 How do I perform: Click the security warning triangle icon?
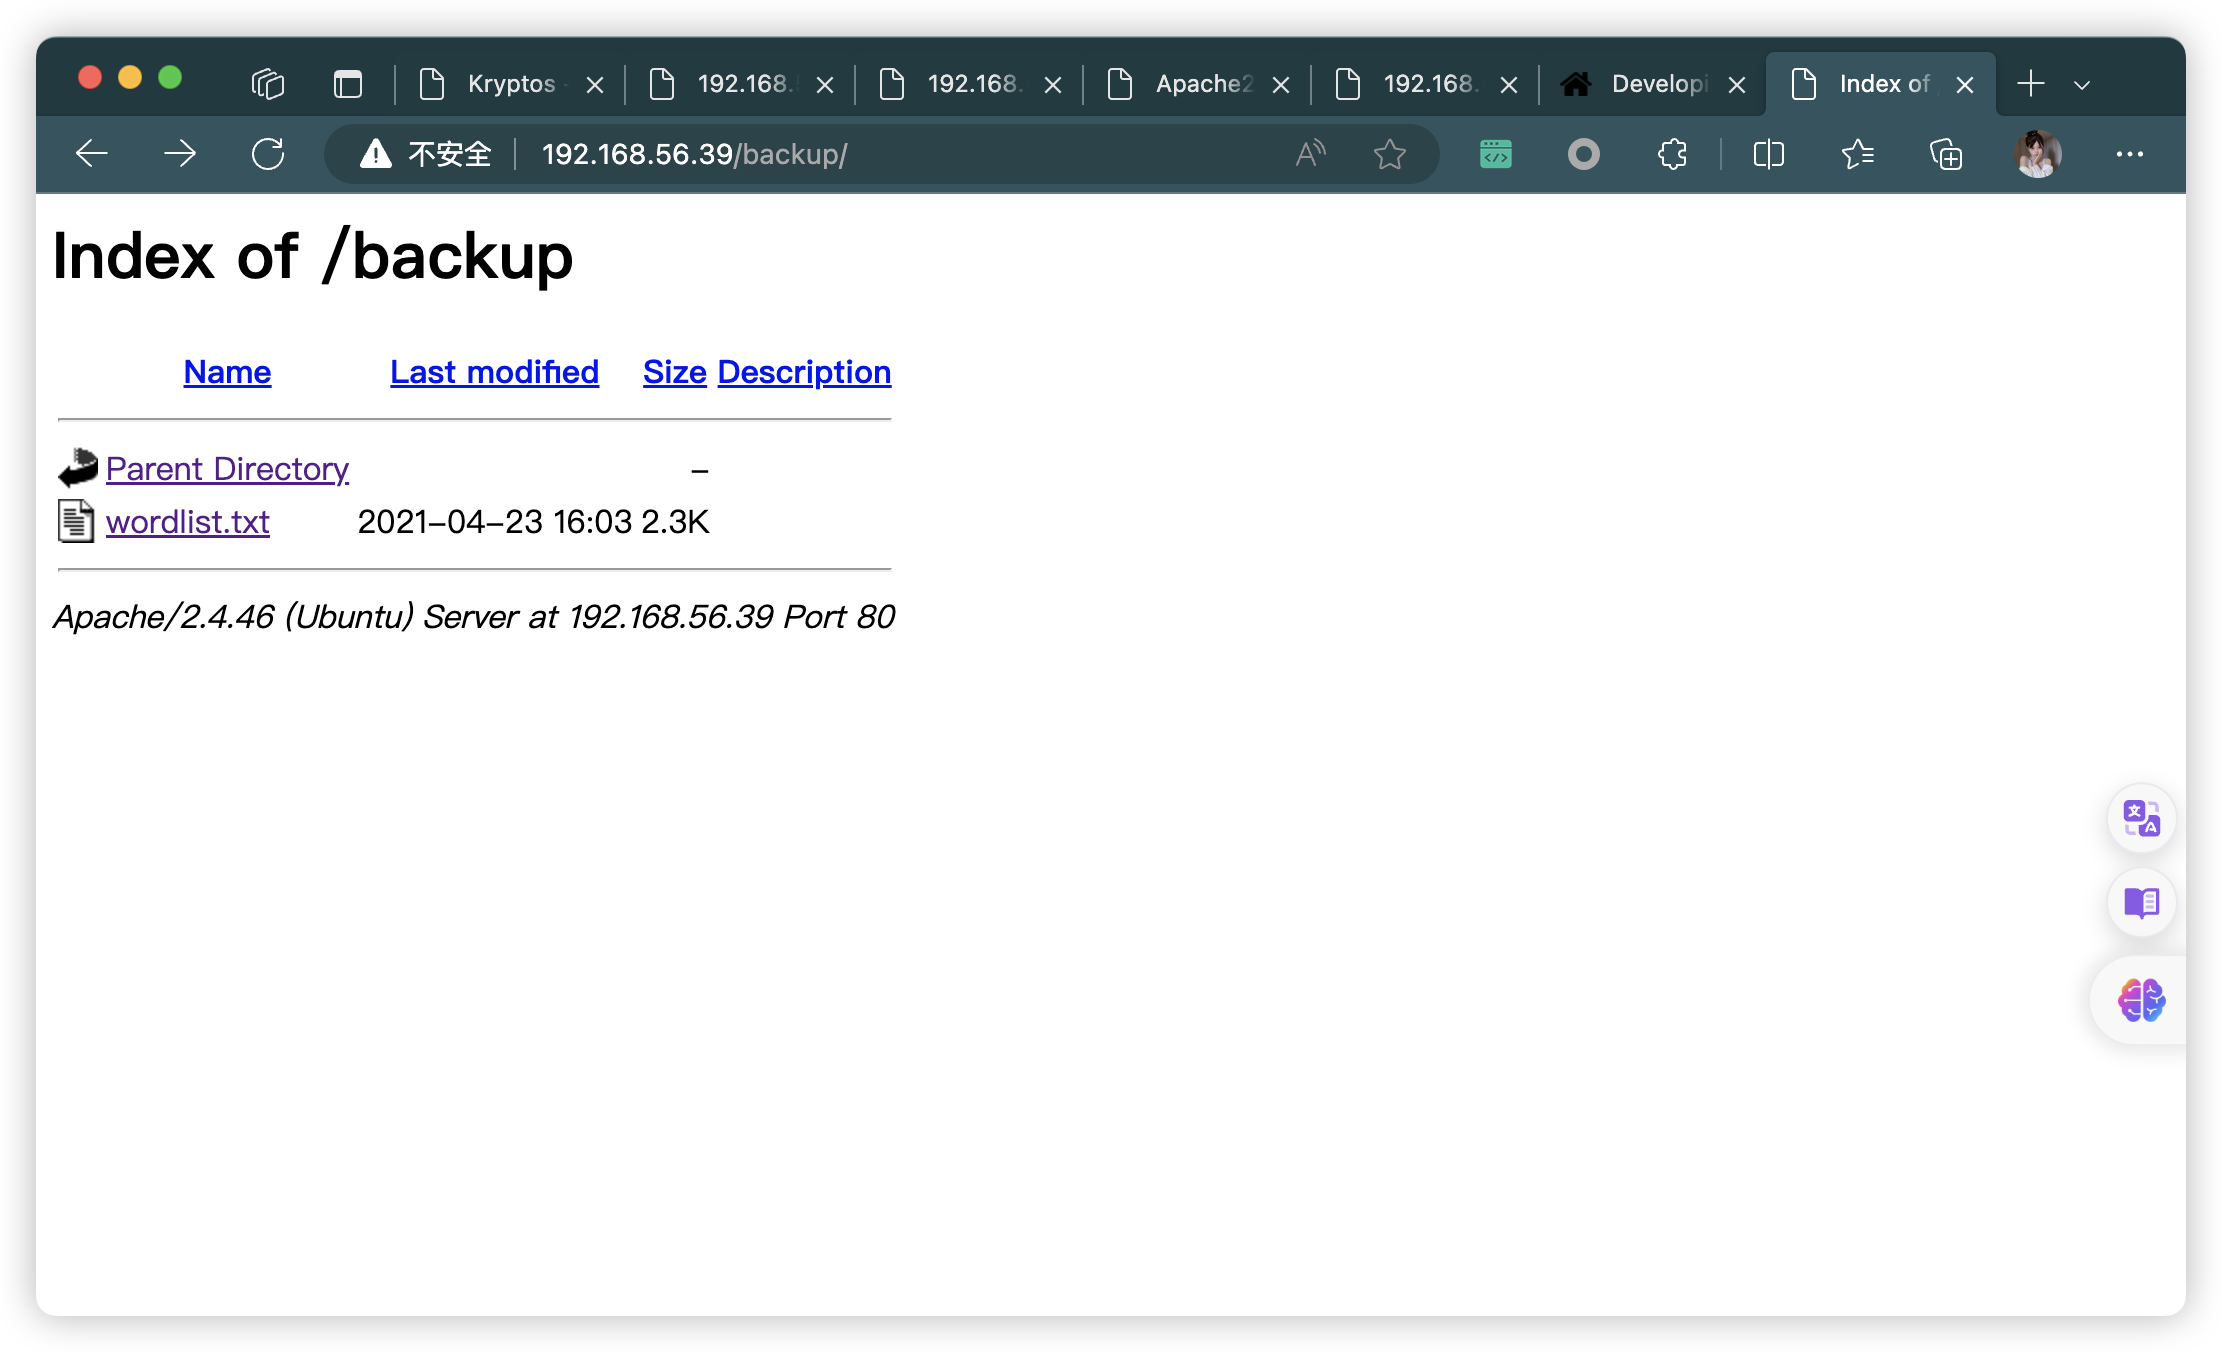(376, 154)
